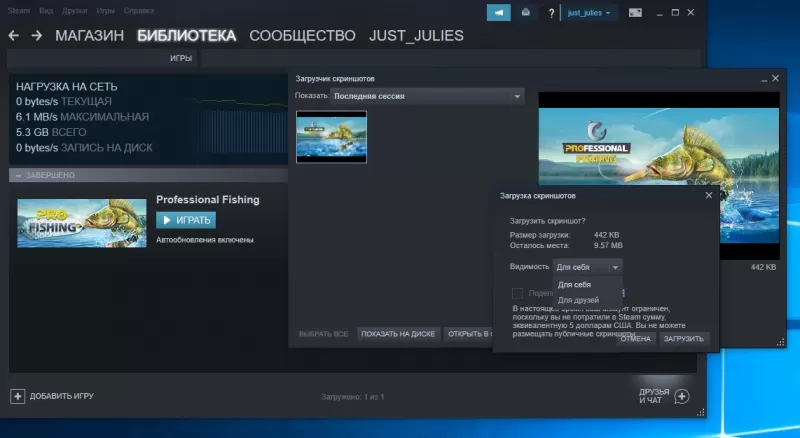Click Загружено: 1 из 1 status text

pos(353,397)
